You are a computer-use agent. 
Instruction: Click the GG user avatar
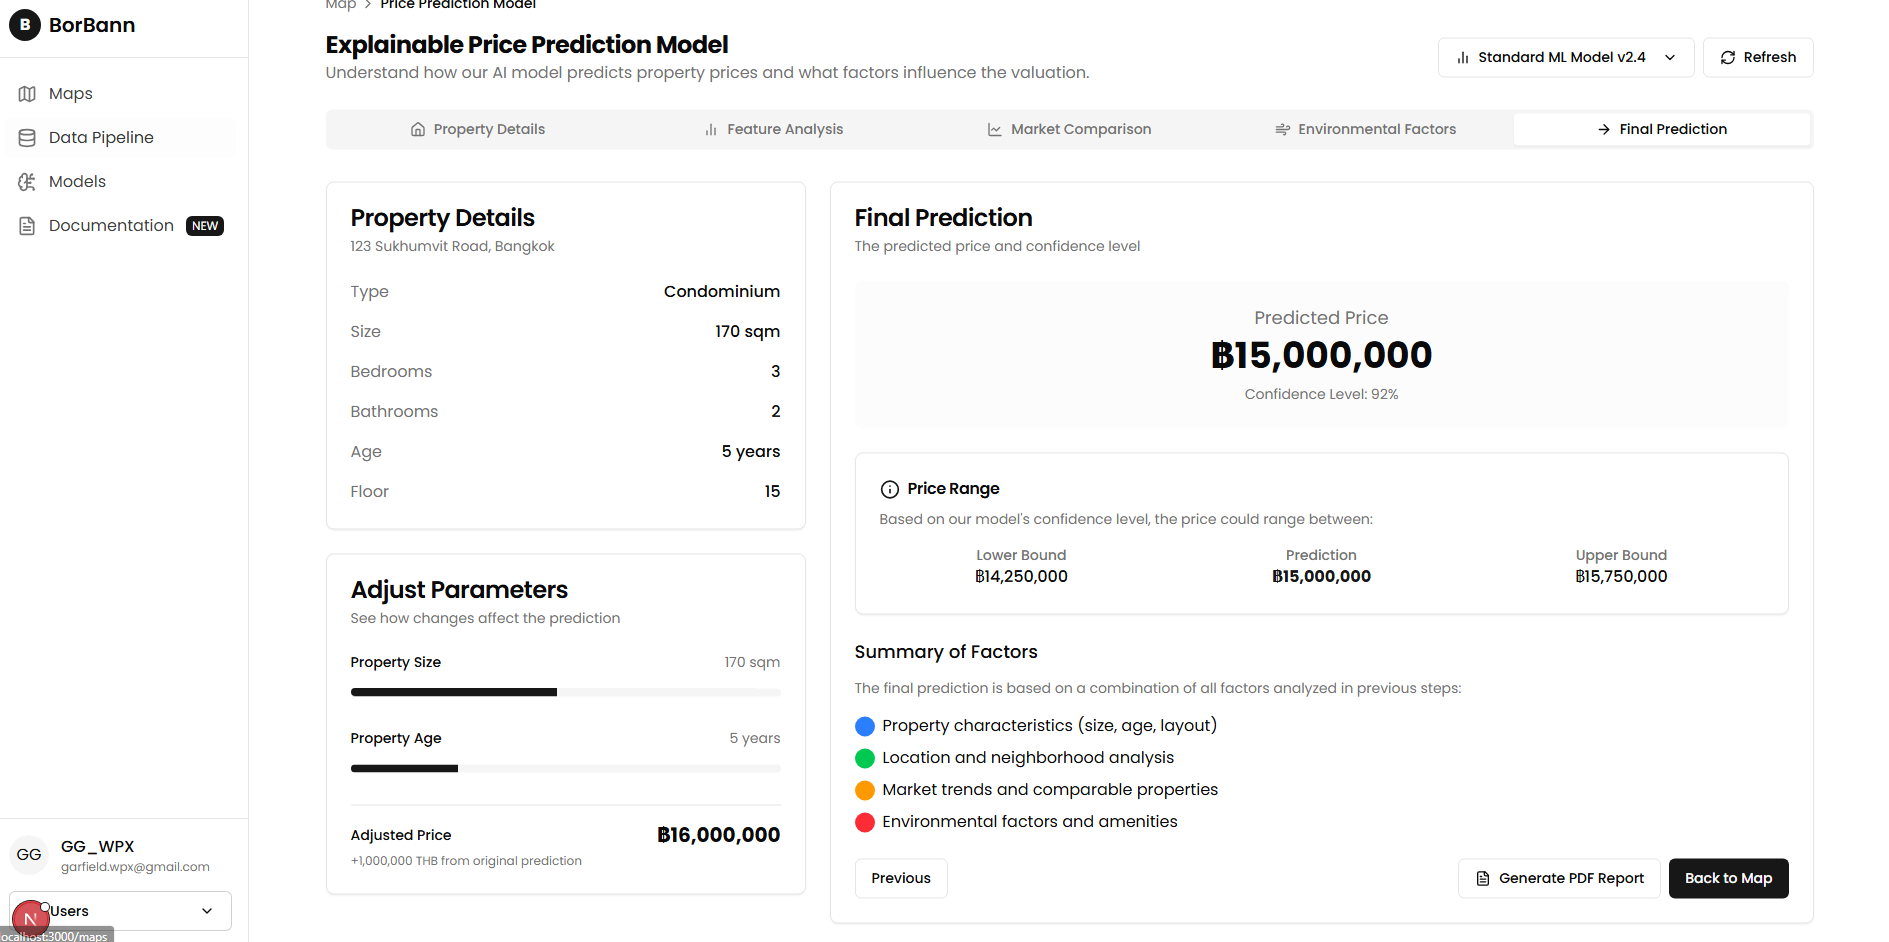coord(29,855)
